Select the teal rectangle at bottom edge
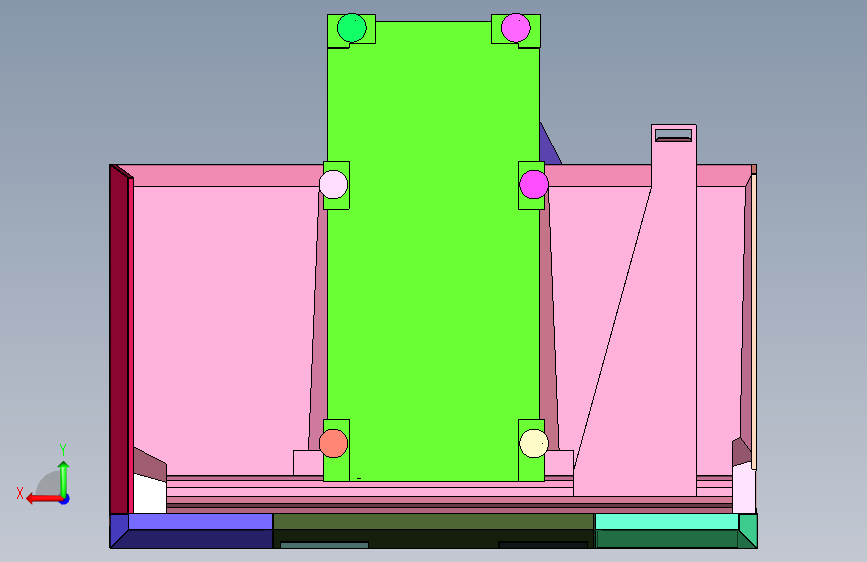Viewport: 867px width, 562px height. 324,545
